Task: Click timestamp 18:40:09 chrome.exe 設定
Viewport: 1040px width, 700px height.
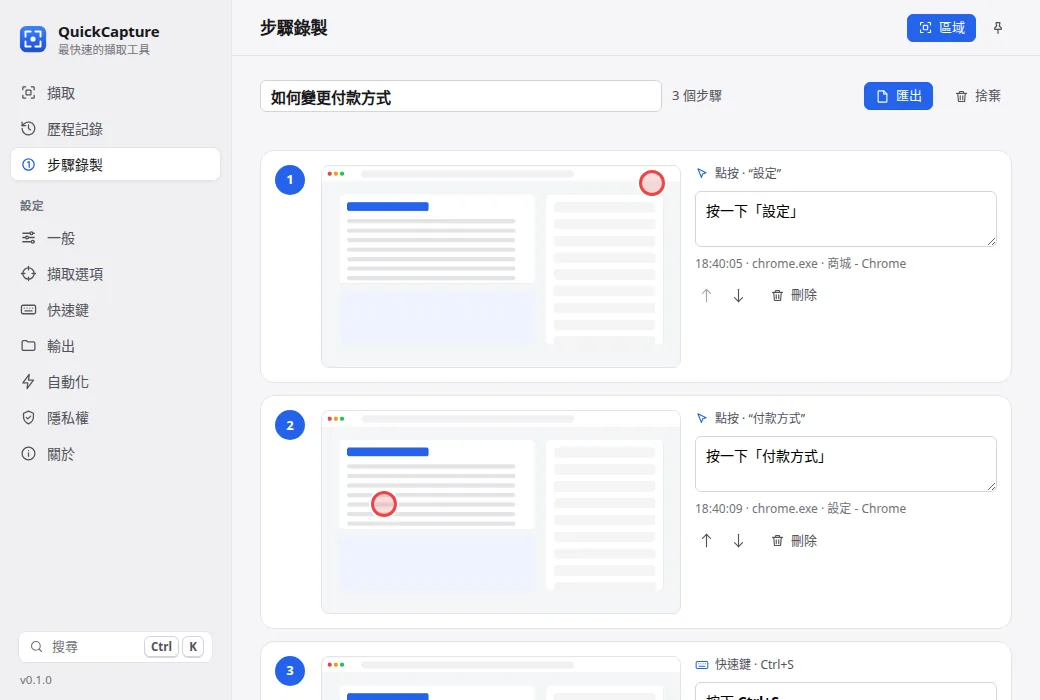Action: (x=801, y=508)
